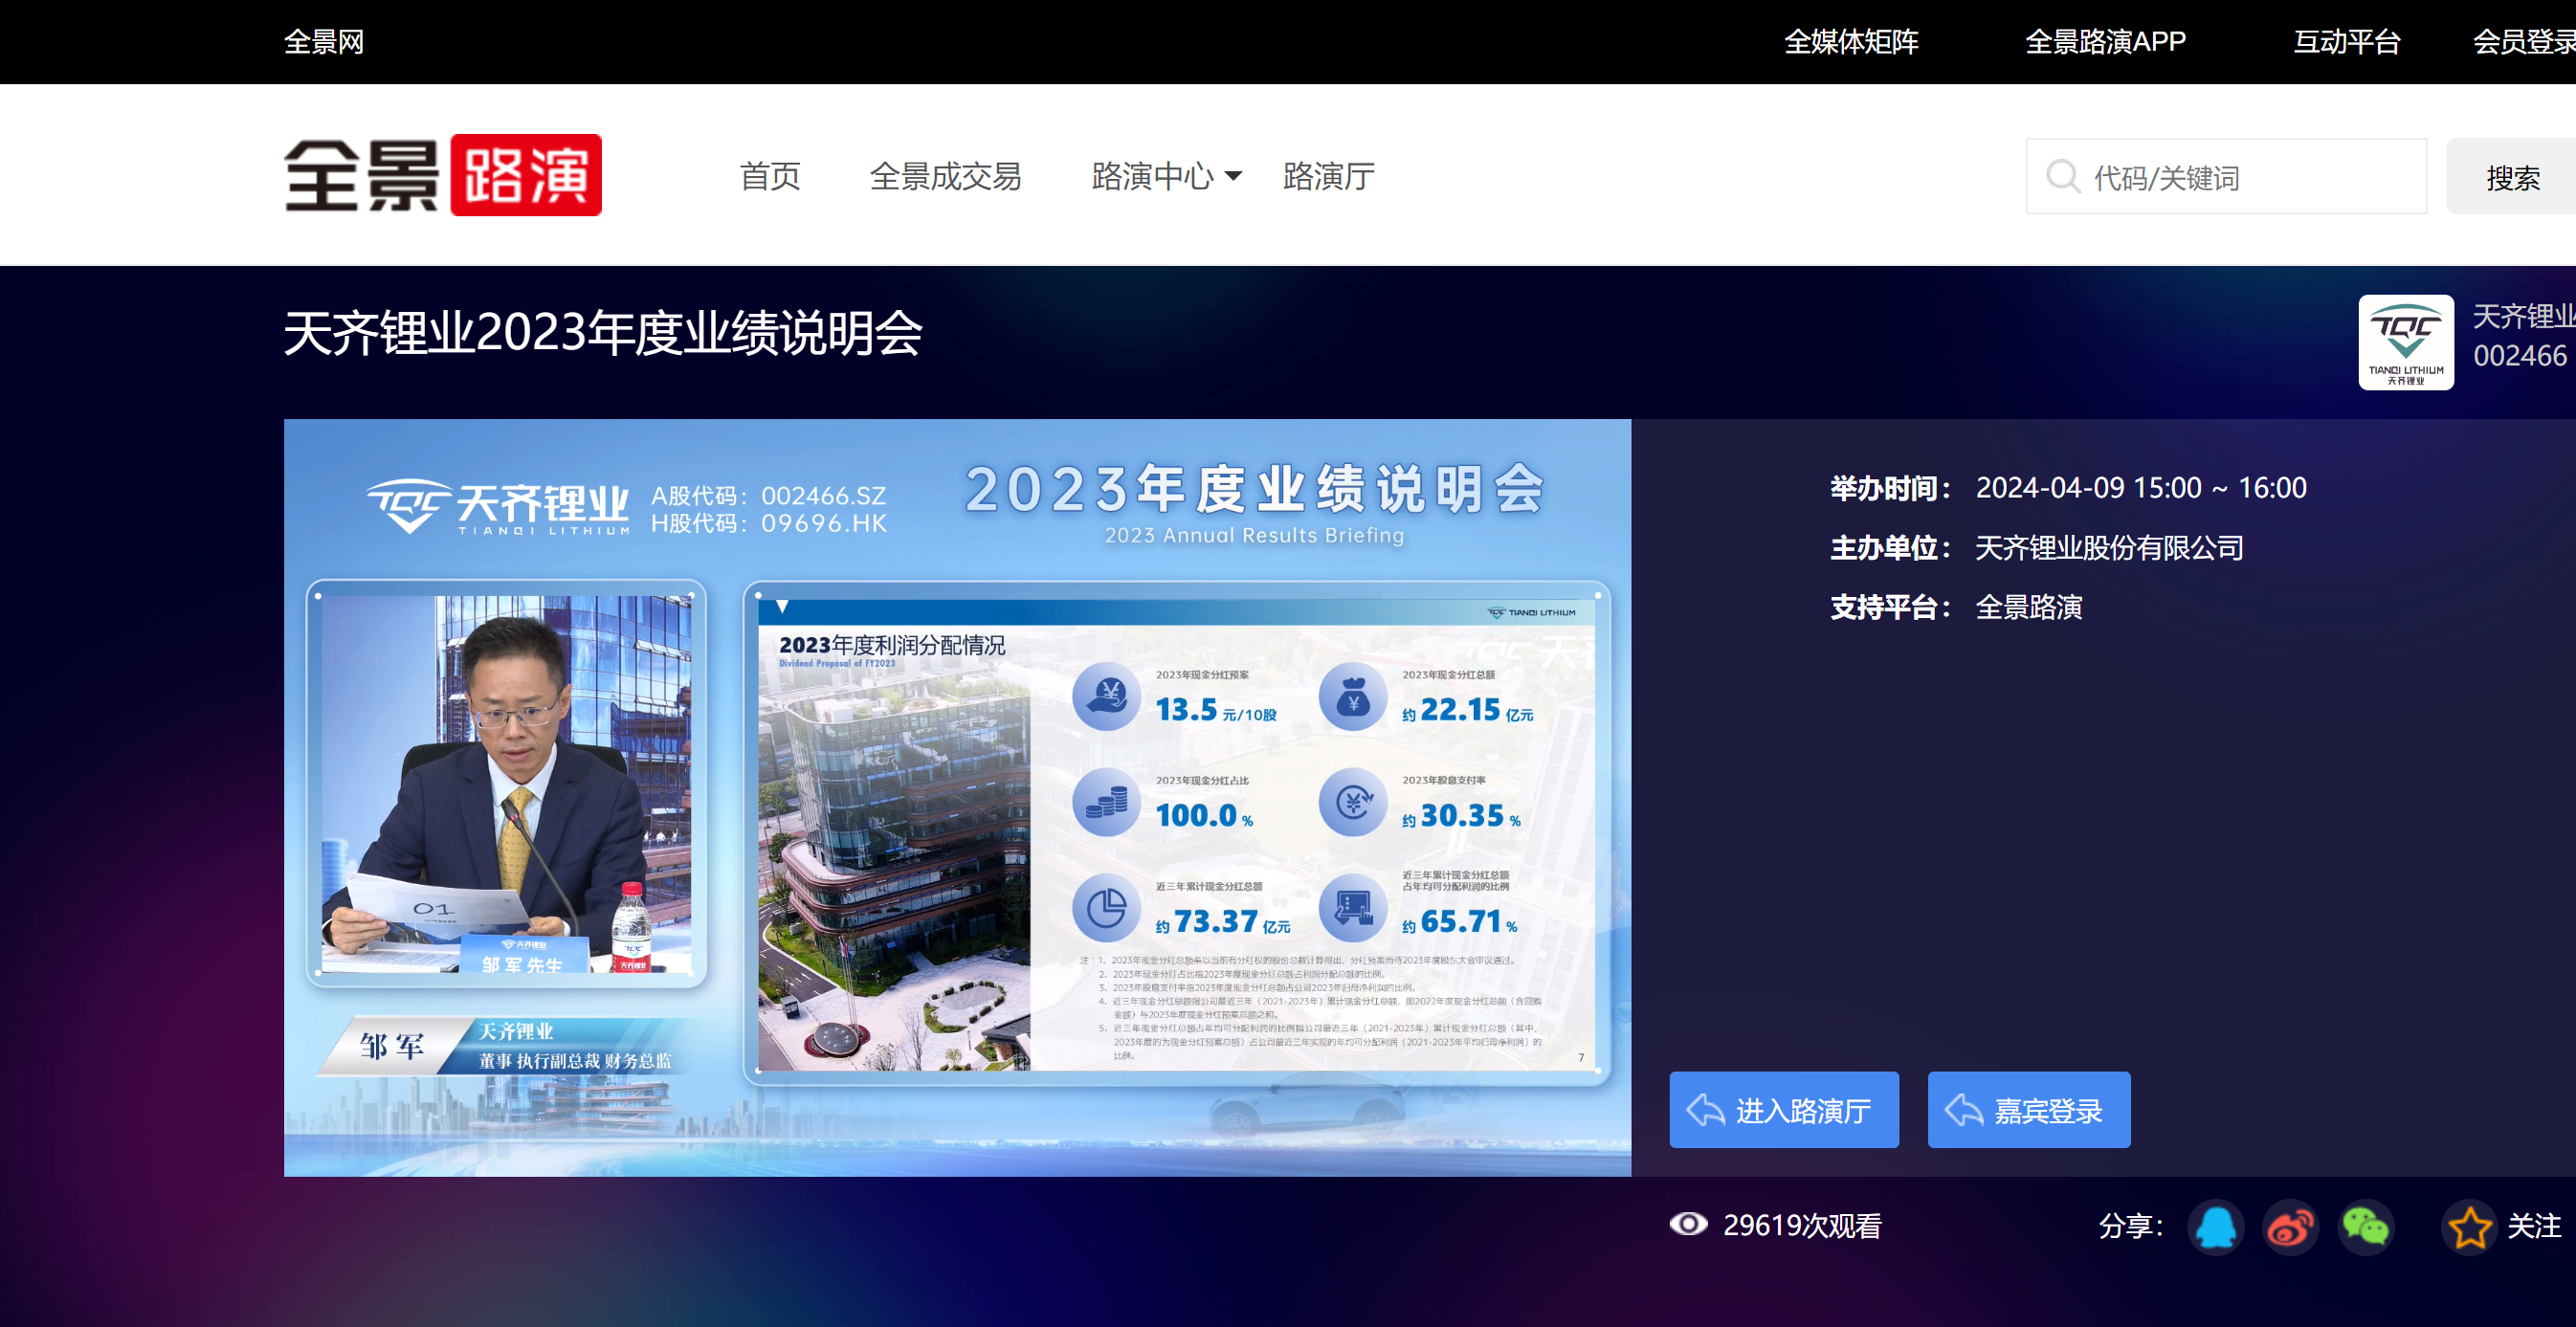This screenshot has width=2576, height=1327.
Task: Switch to the 首页 menu item
Action: [x=770, y=177]
